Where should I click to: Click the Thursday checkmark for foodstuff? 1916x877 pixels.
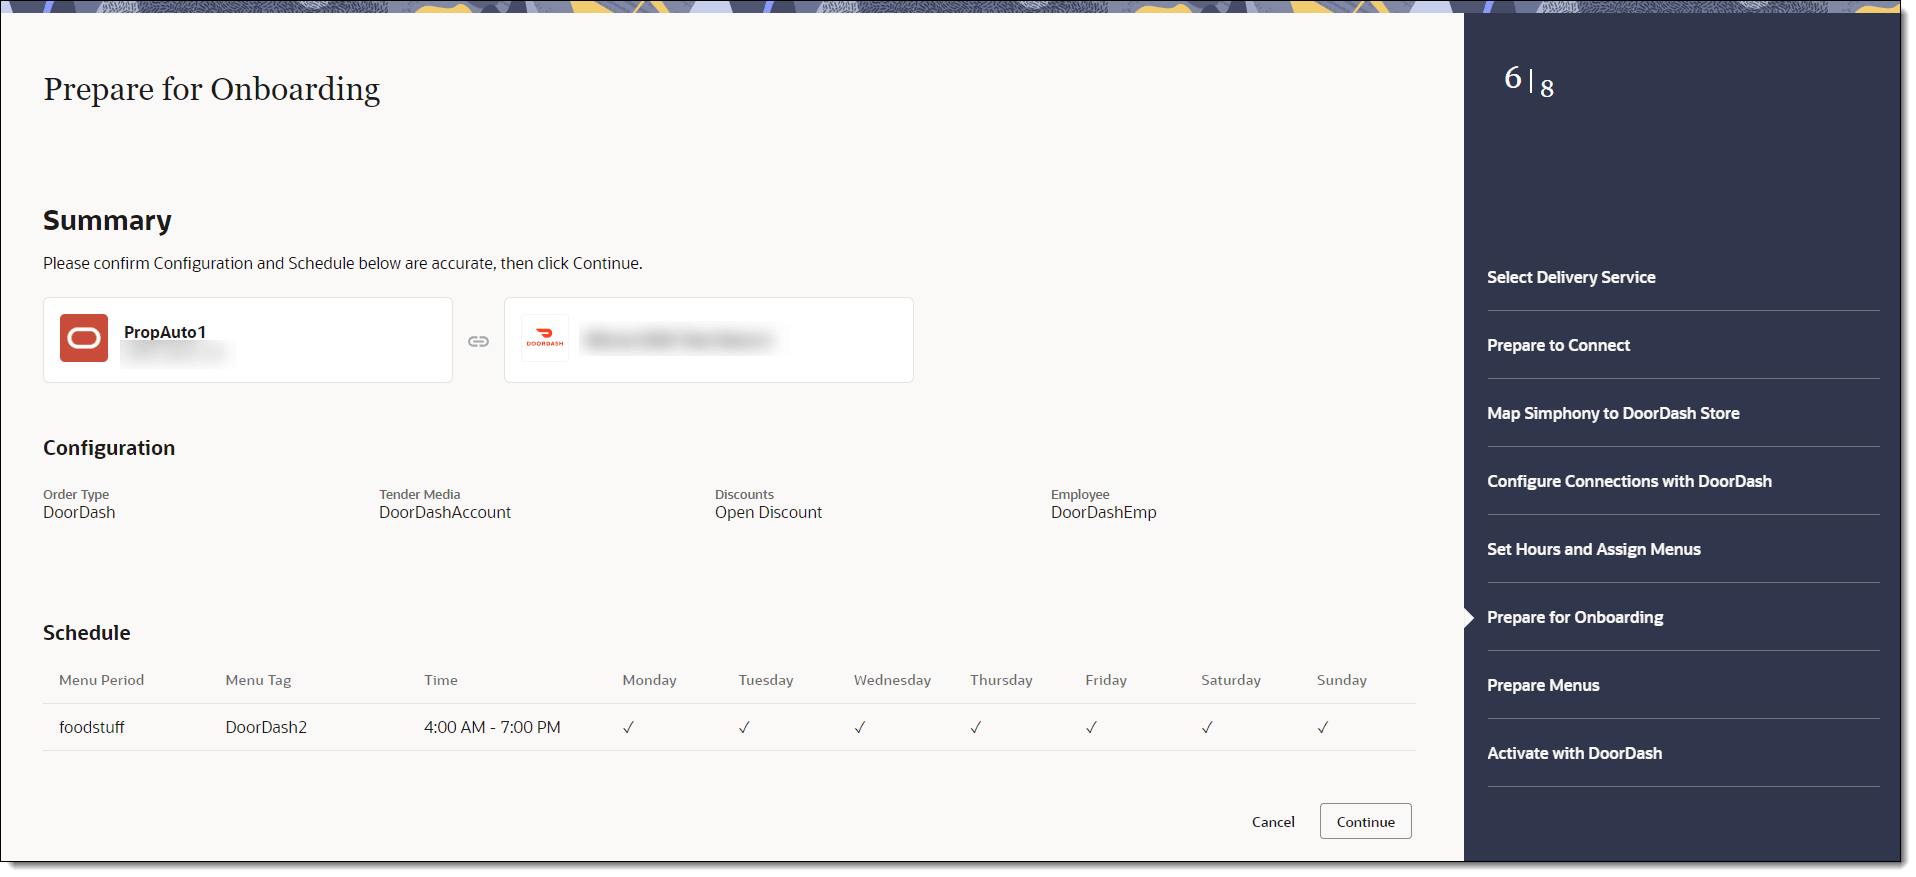click(x=975, y=728)
